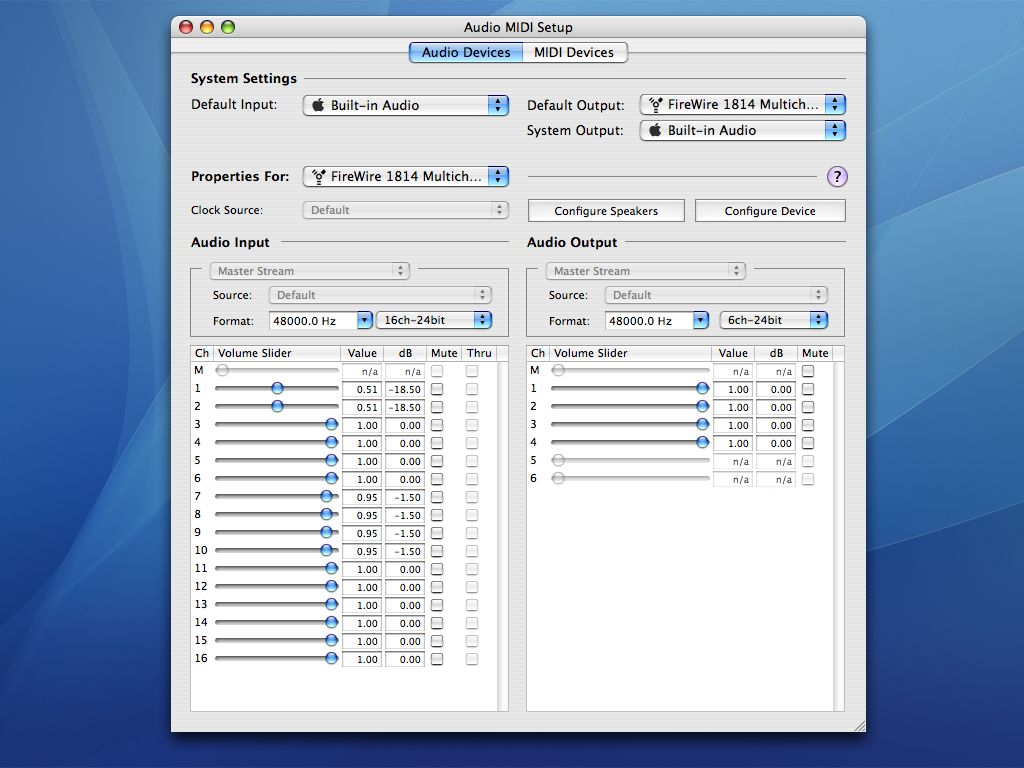This screenshot has height=768, width=1024.
Task: Mute output channel 1
Action: 808,389
